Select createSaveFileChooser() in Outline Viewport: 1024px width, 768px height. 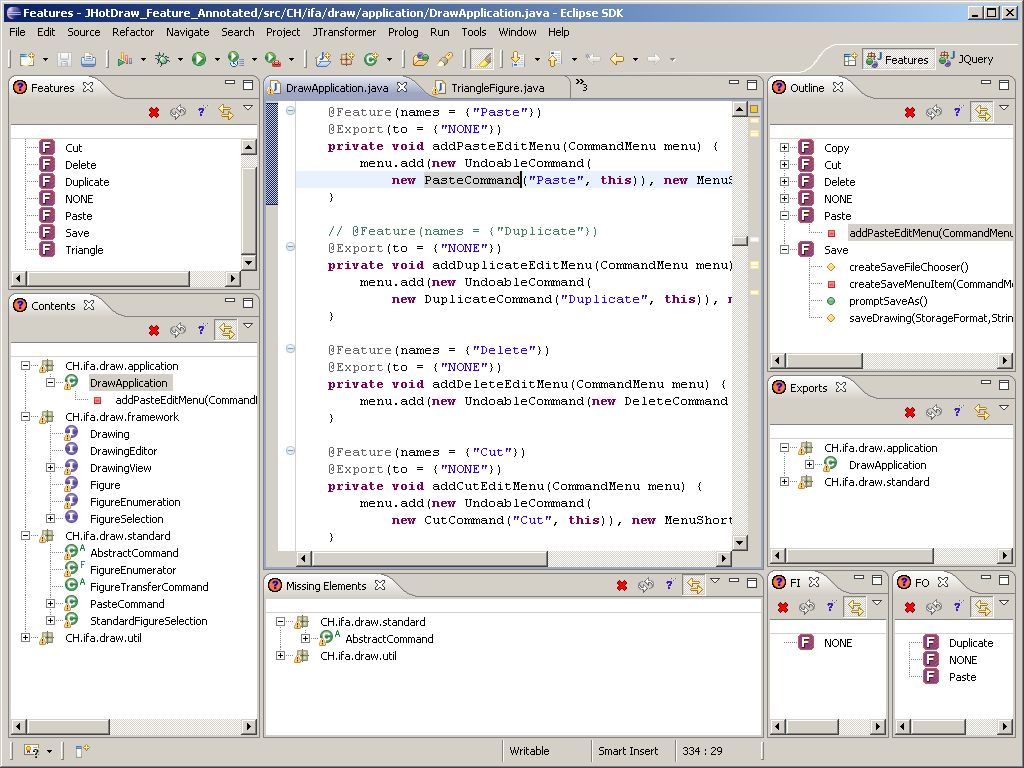908,267
